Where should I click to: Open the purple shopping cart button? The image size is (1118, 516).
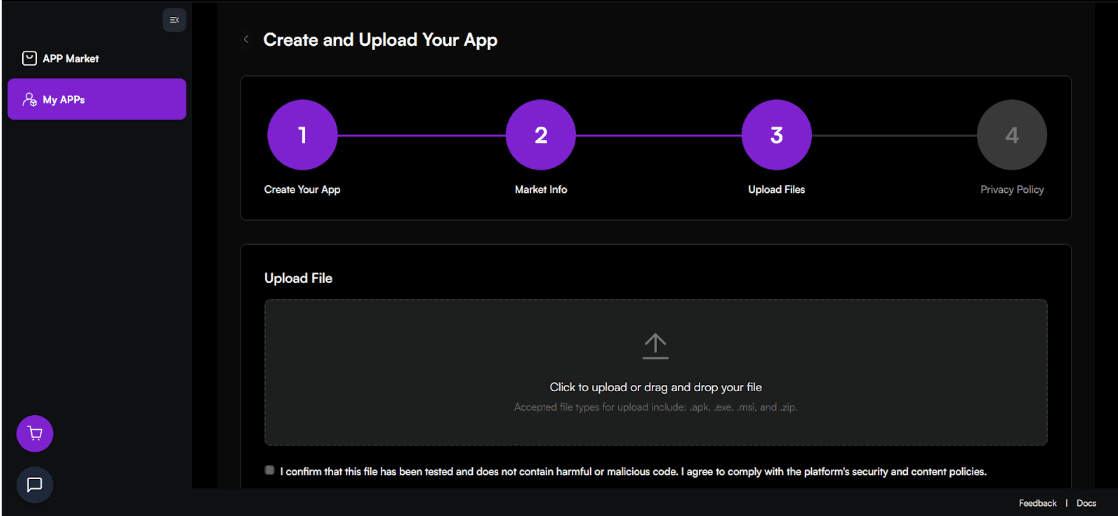click(35, 434)
